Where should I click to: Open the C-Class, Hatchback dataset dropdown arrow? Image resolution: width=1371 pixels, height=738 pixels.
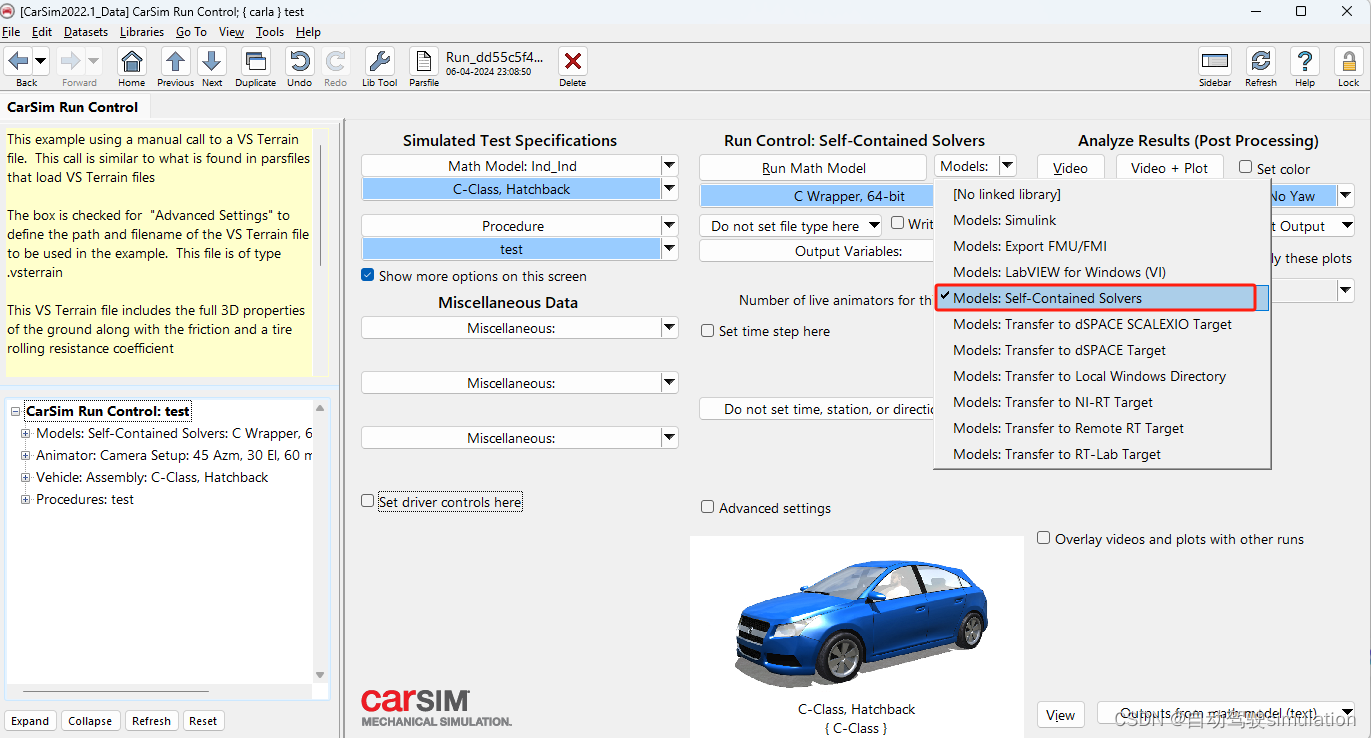click(669, 189)
